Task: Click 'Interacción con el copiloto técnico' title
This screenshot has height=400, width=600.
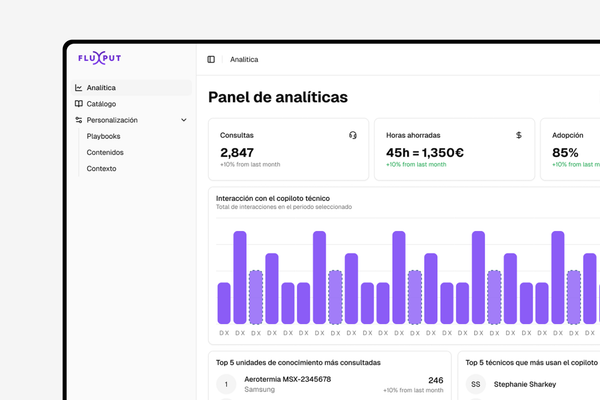Action: click(273, 198)
